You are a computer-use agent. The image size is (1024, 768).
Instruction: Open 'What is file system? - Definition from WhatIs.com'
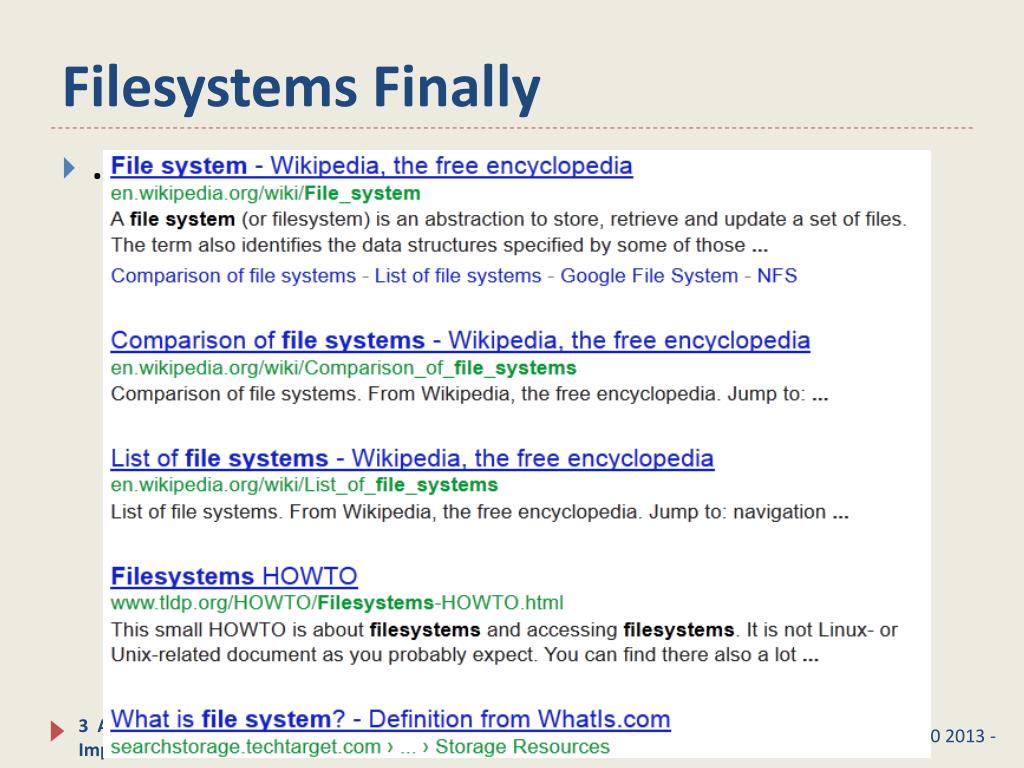tap(391, 719)
